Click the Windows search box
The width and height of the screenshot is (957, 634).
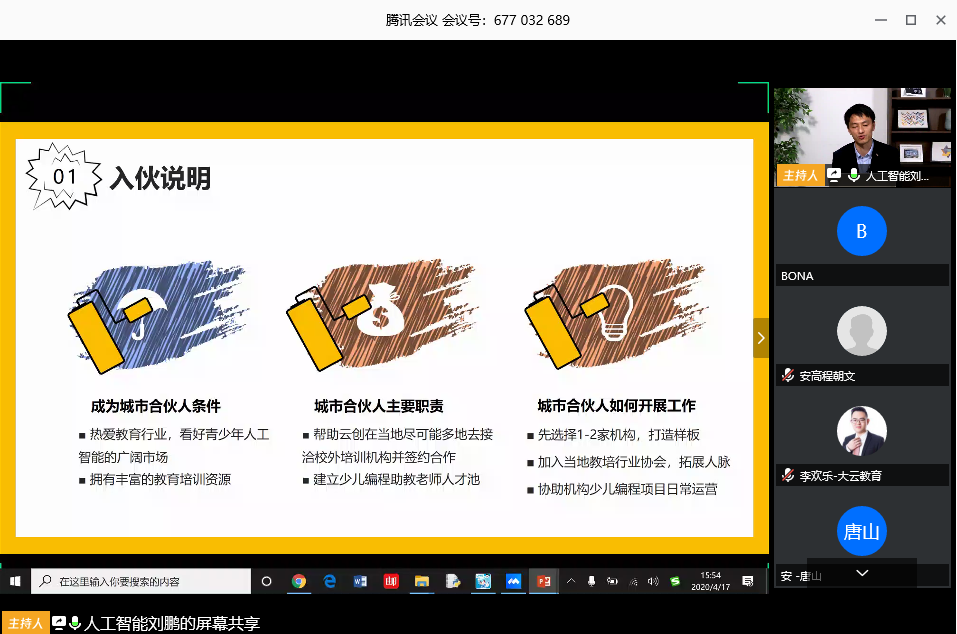click(x=140, y=581)
